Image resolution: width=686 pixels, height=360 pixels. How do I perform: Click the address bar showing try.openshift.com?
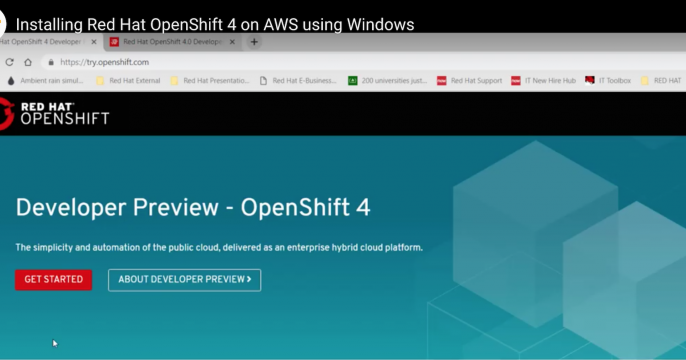(x=363, y=62)
